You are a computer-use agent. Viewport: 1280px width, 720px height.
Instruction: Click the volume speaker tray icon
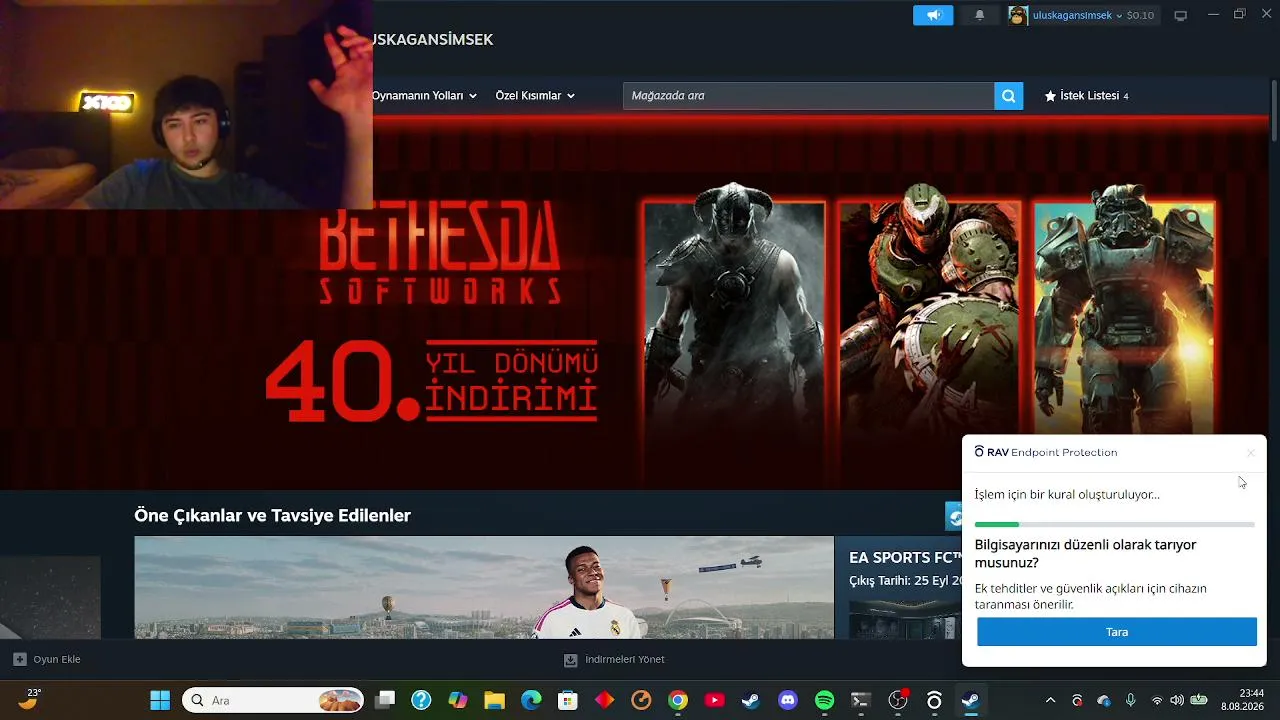pos(1177,700)
